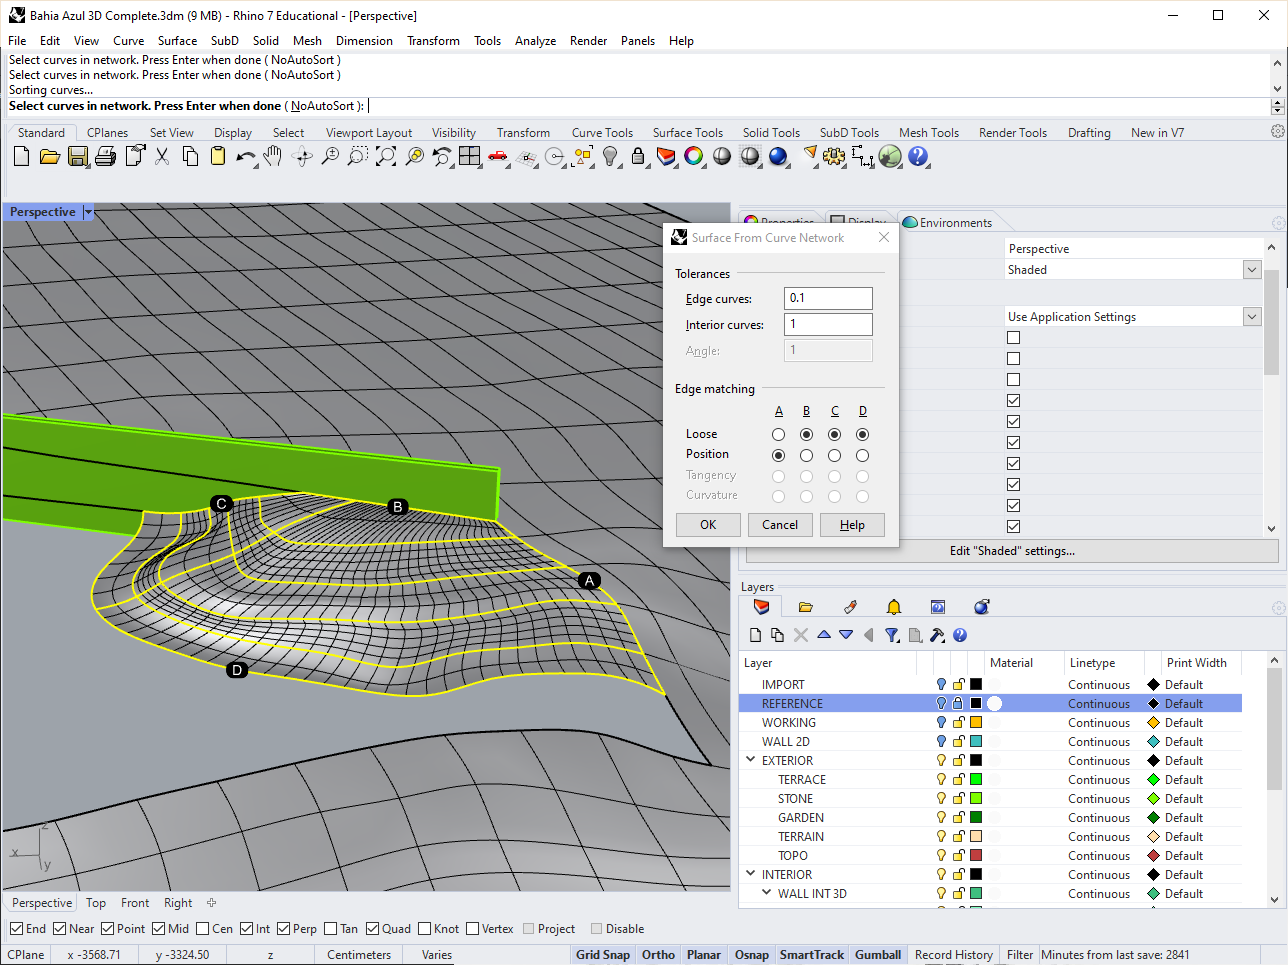Screen dimensions: 1288x965
Task: Collapse the EXTERIOR layer group
Action: tap(750, 761)
